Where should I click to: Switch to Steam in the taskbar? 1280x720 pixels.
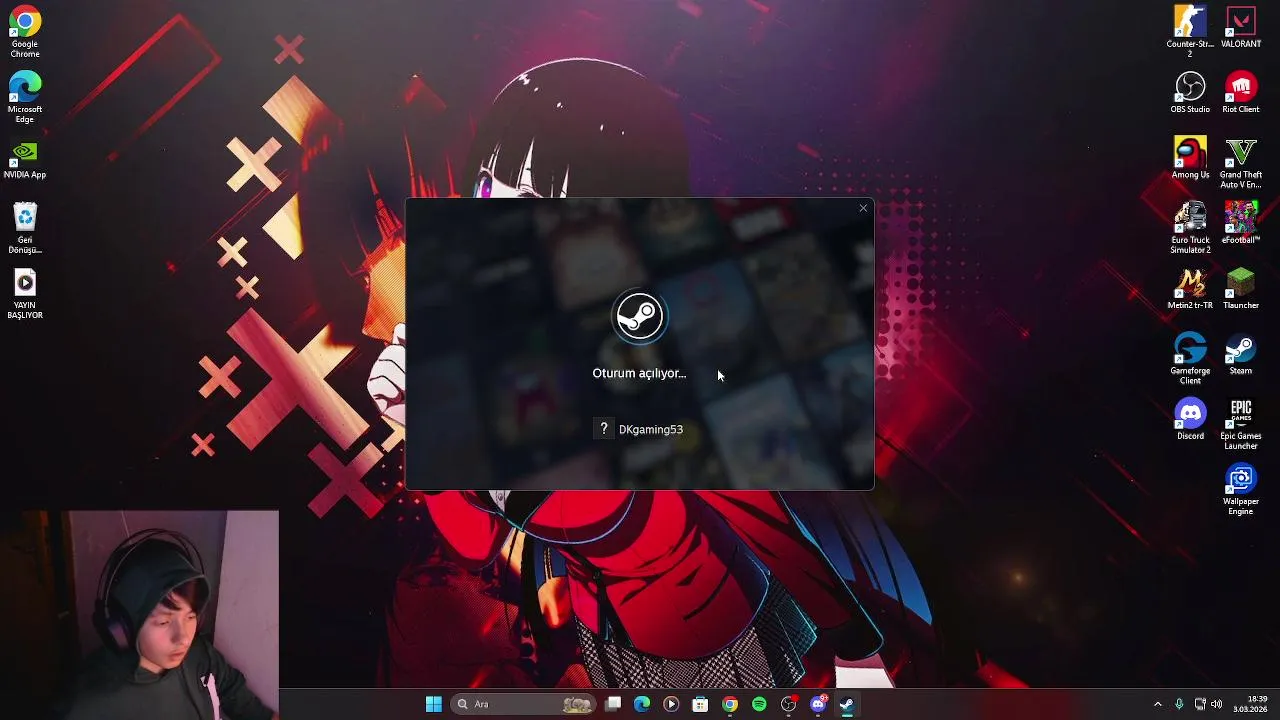click(847, 704)
